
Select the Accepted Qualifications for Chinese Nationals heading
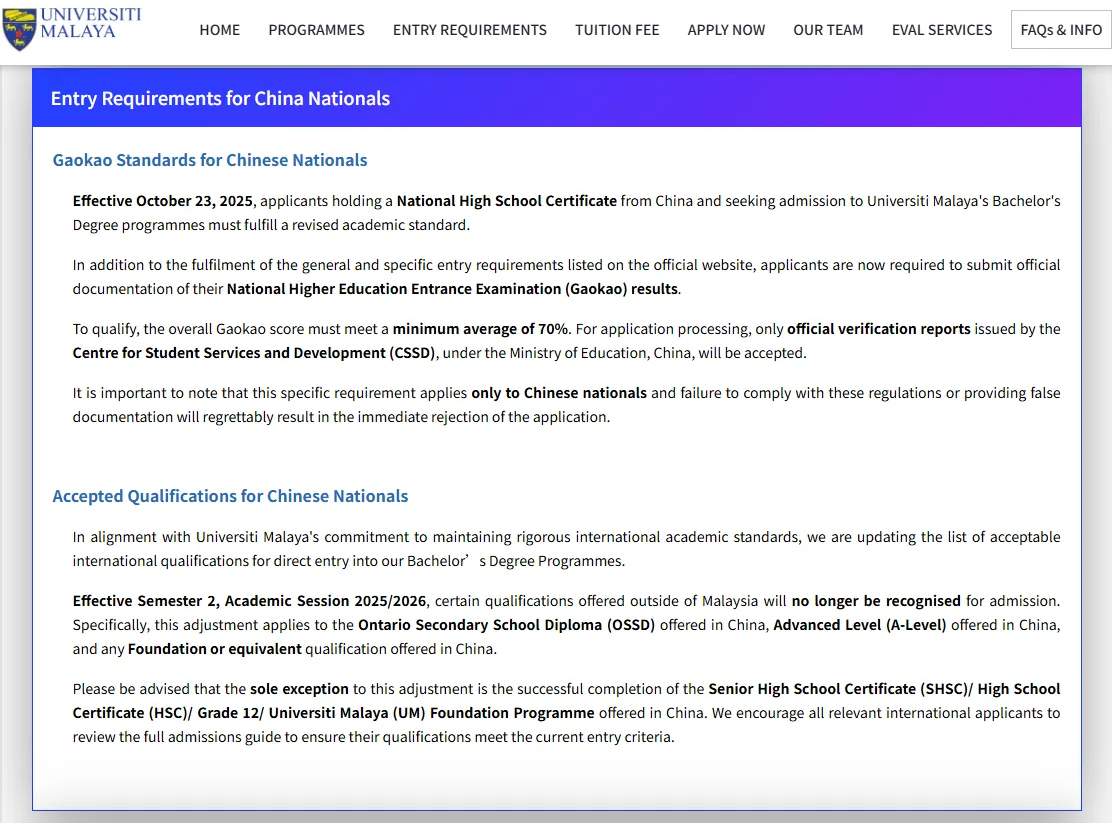230,496
